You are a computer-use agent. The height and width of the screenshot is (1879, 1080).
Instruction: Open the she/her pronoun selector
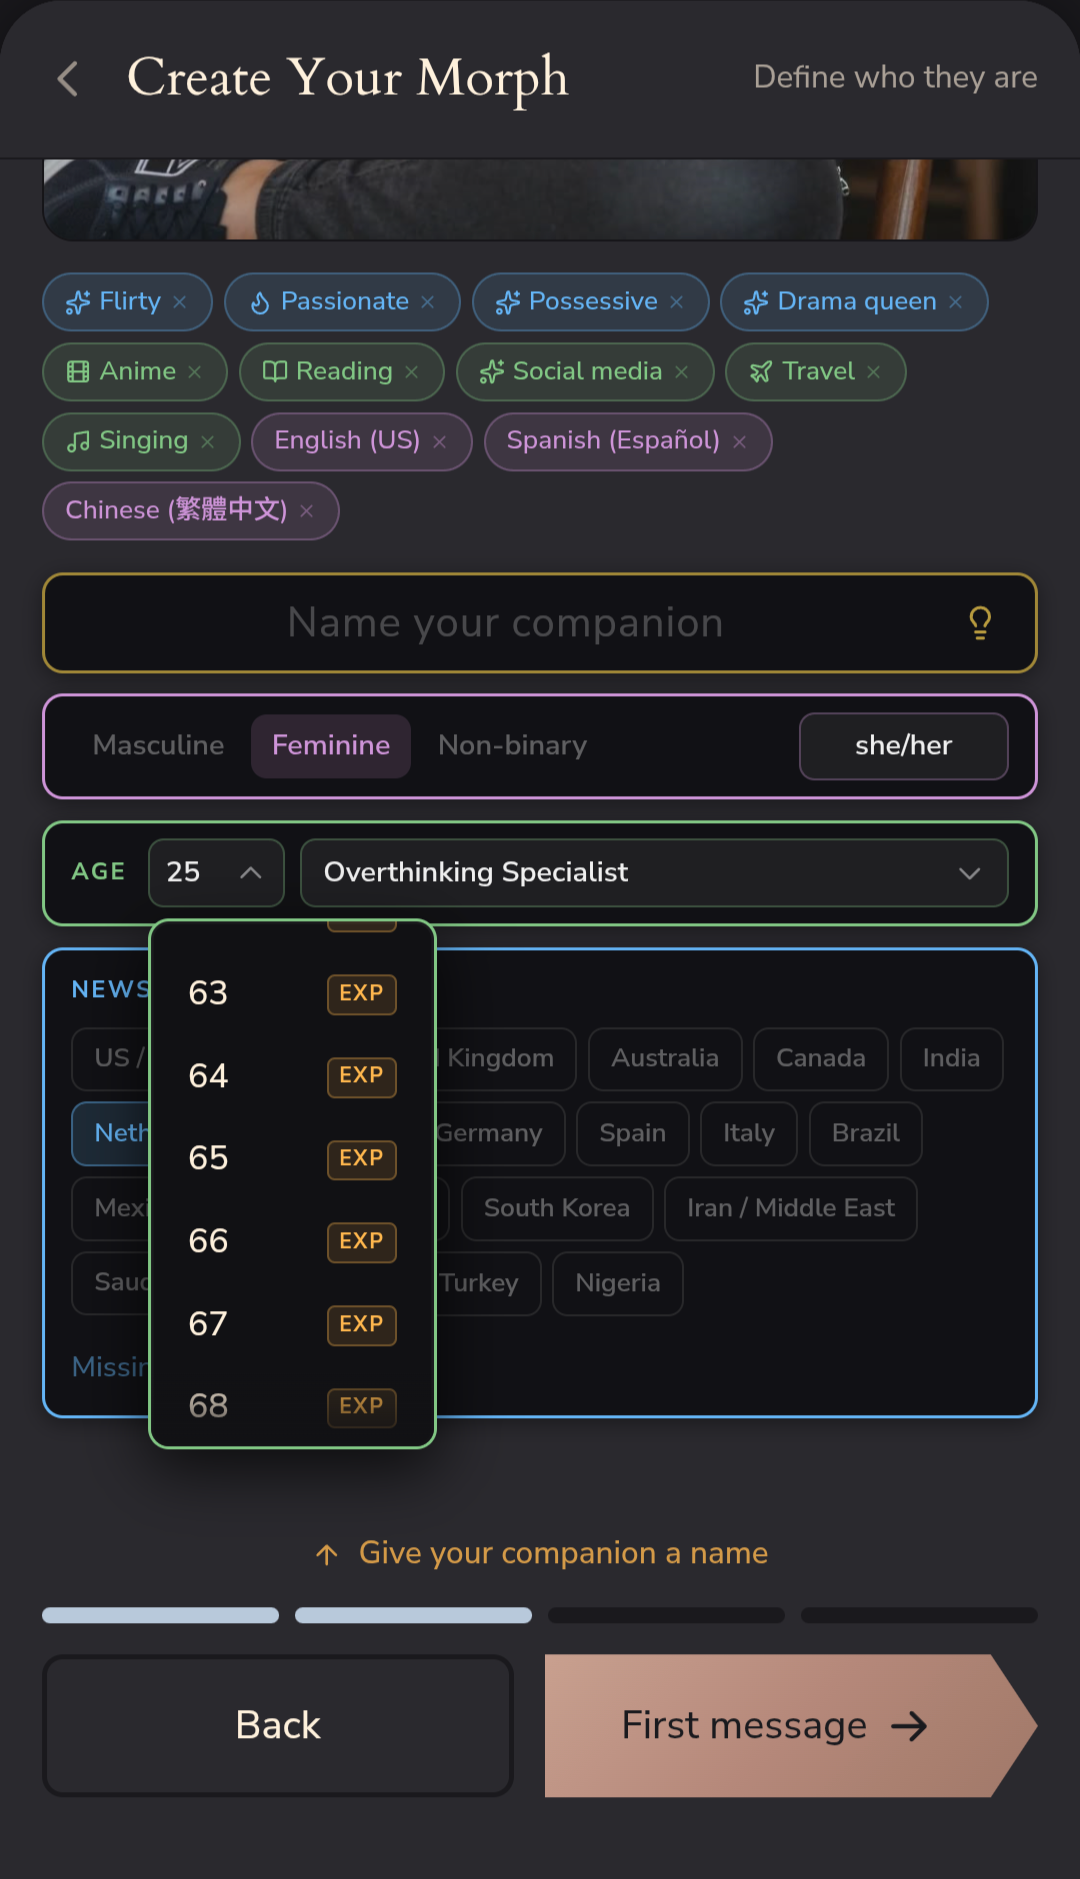tap(904, 746)
